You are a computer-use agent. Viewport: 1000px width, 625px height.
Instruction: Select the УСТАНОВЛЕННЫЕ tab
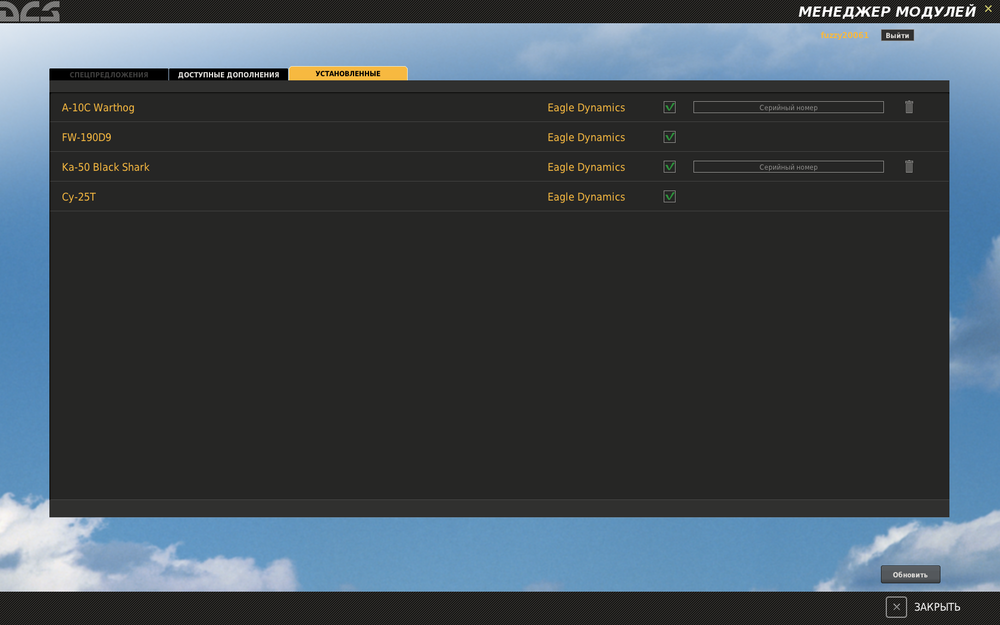coord(348,73)
